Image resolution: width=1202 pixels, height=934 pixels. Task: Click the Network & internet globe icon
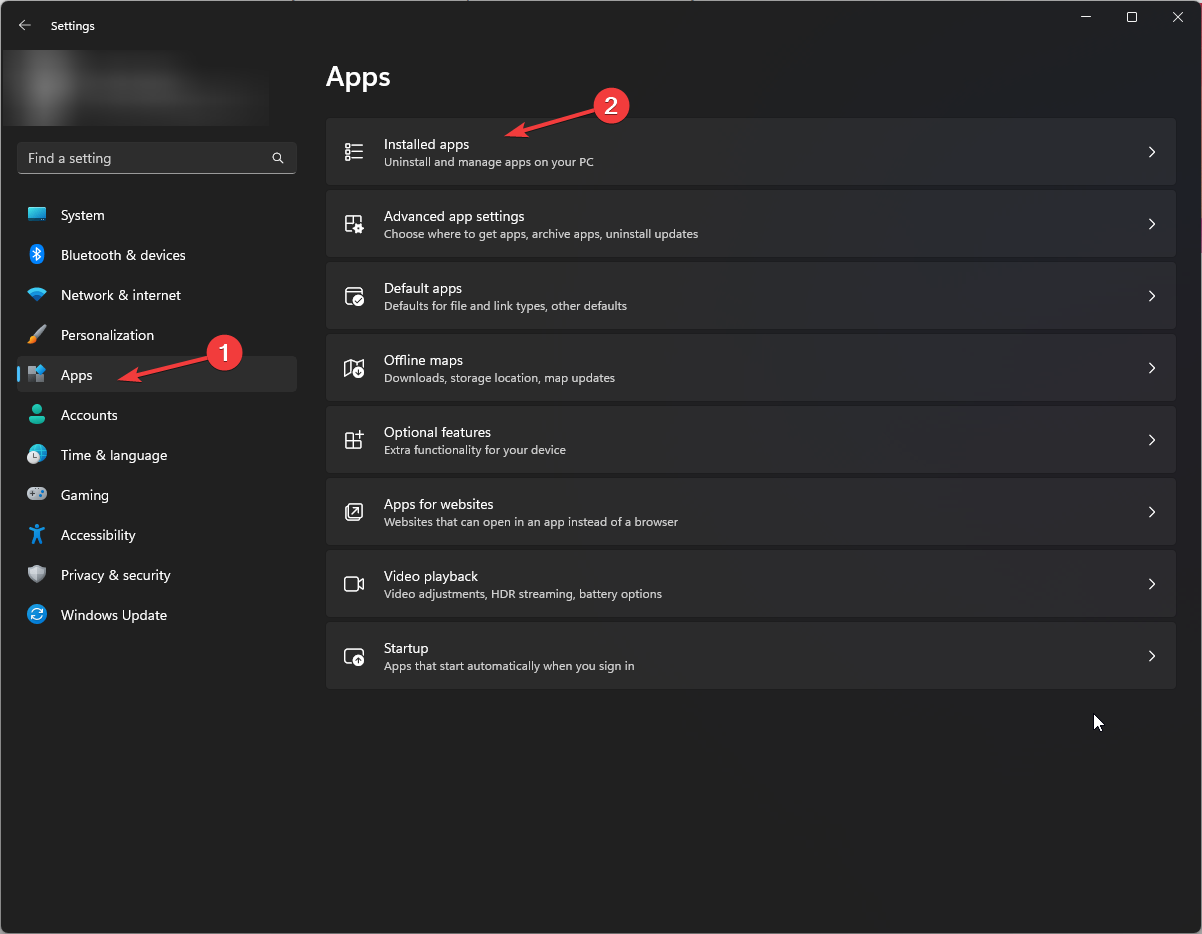click(x=37, y=295)
